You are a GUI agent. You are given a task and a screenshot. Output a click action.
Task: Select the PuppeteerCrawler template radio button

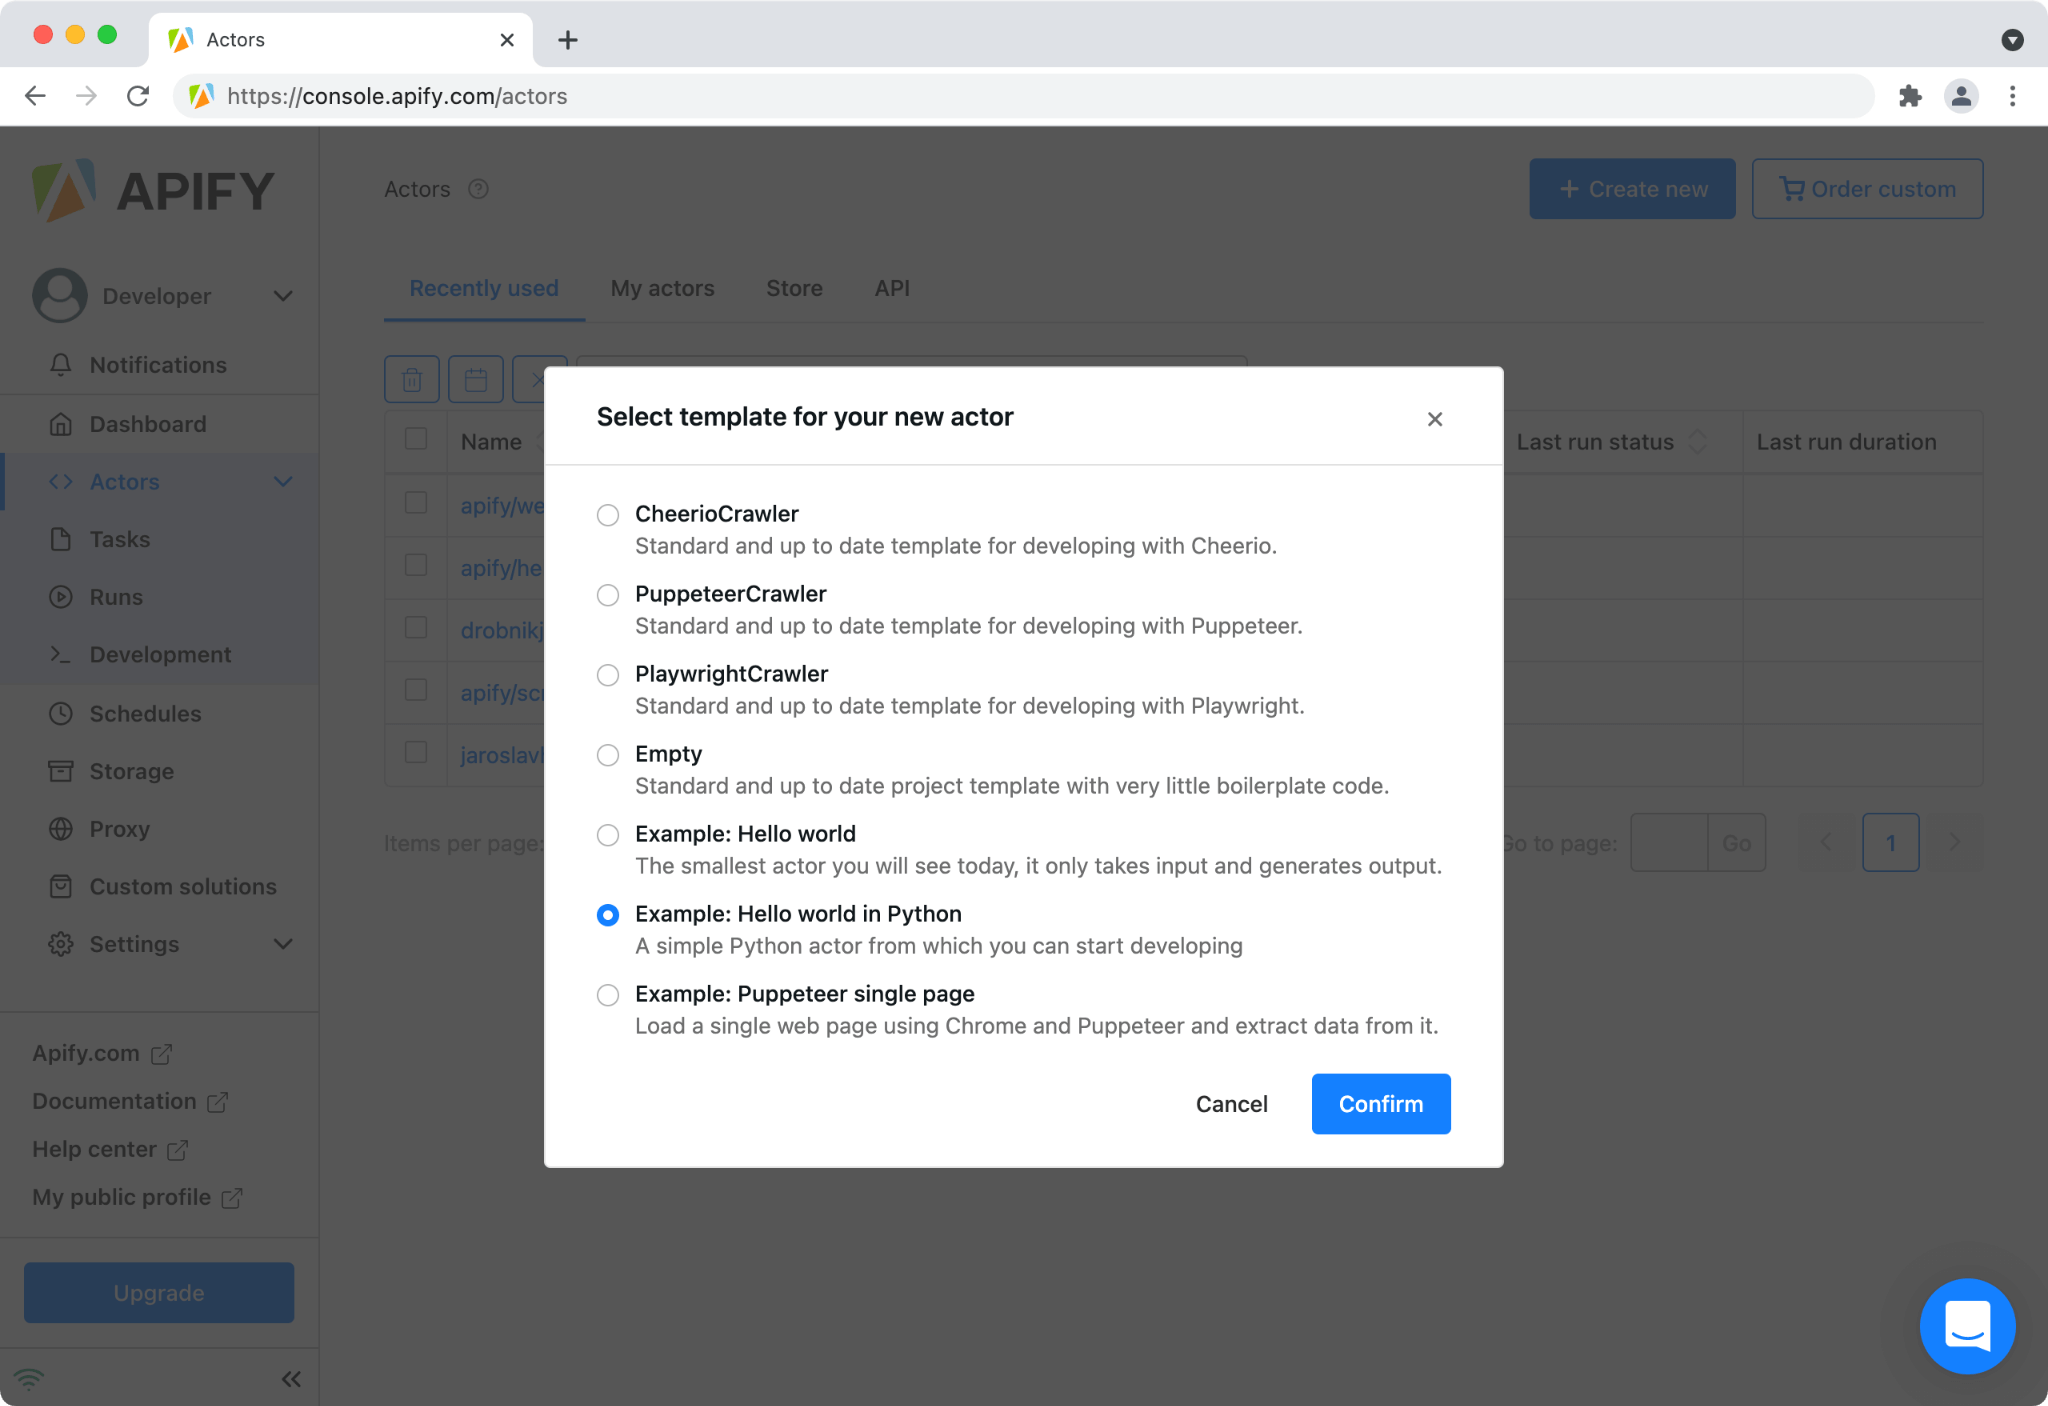coord(608,595)
